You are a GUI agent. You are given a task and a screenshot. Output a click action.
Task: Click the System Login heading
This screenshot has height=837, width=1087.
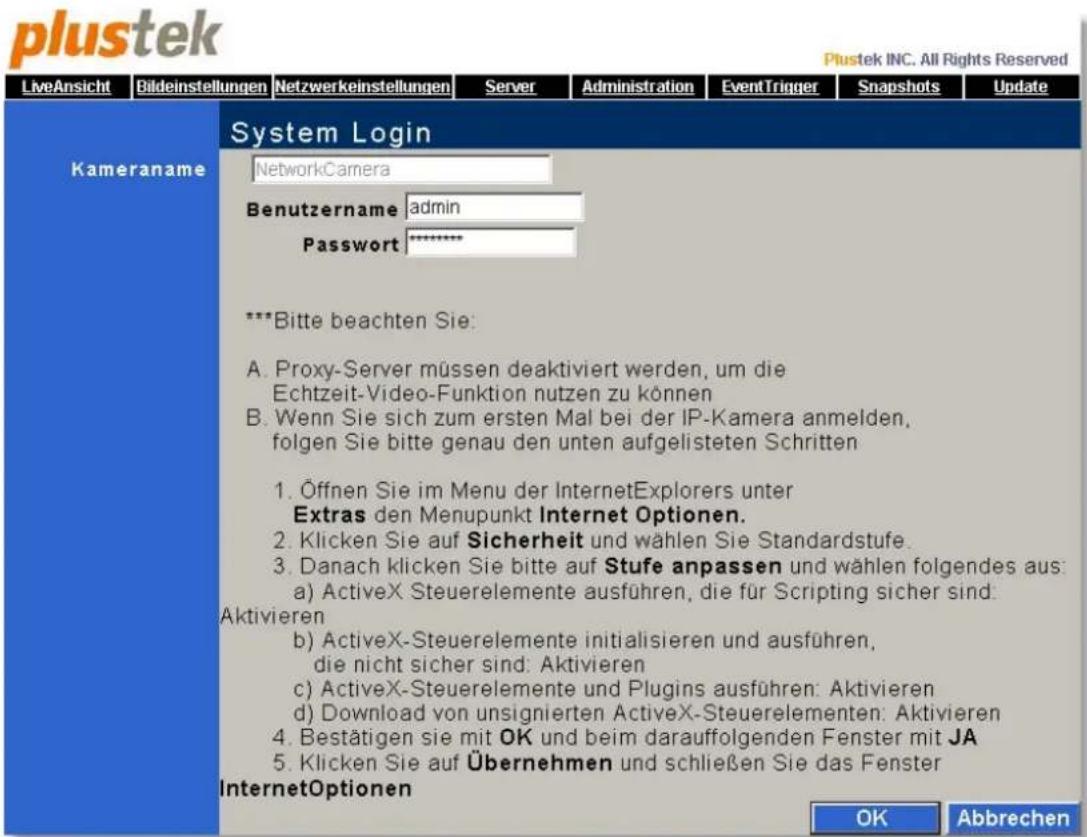point(331,132)
